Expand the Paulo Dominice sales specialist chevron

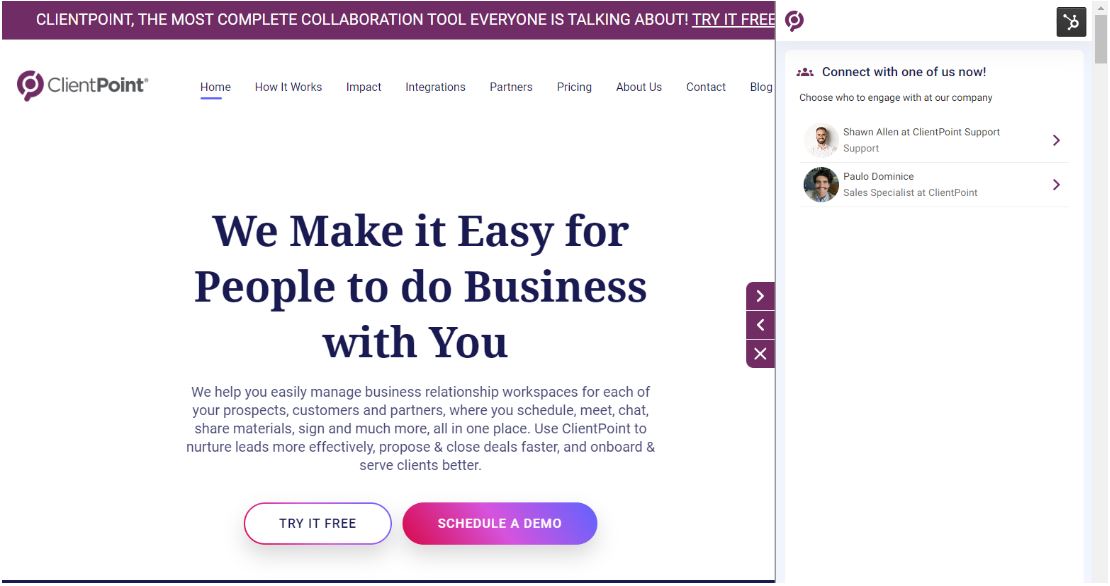pos(1056,185)
